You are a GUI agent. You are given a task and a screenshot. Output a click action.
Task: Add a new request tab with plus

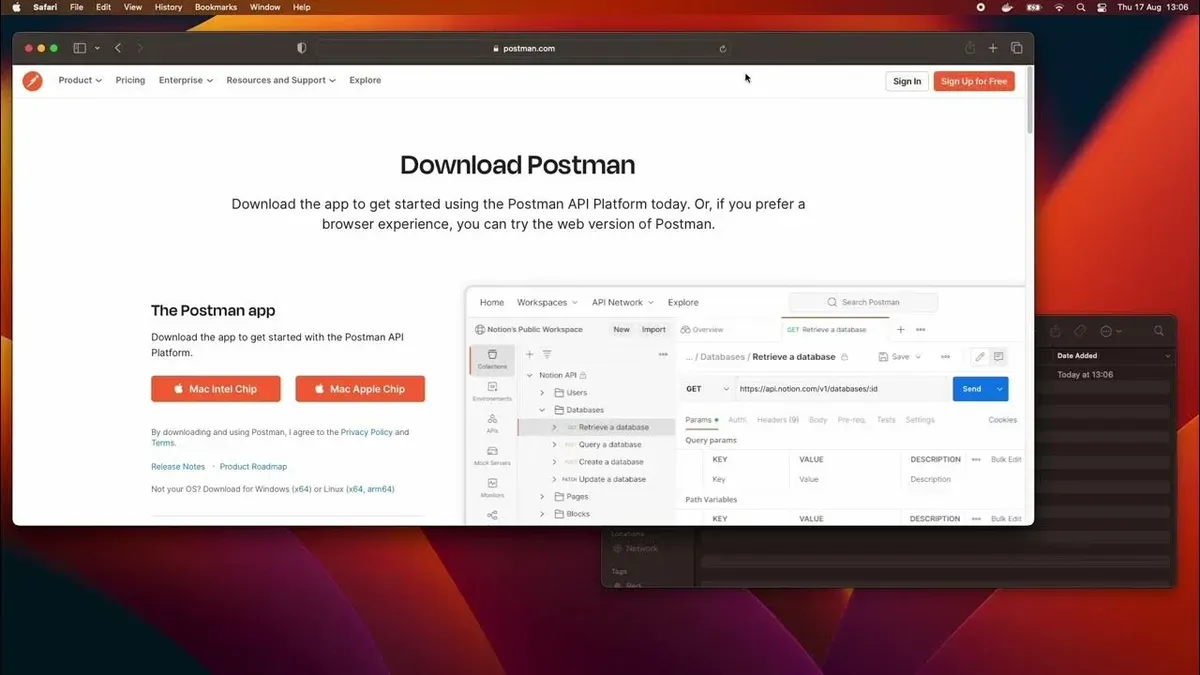coord(900,329)
